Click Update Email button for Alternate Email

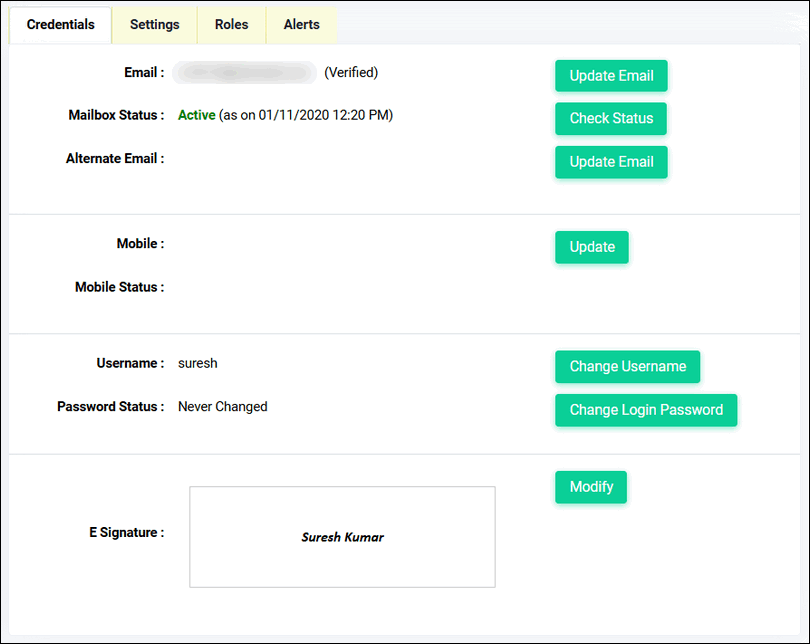pyautogui.click(x=611, y=162)
